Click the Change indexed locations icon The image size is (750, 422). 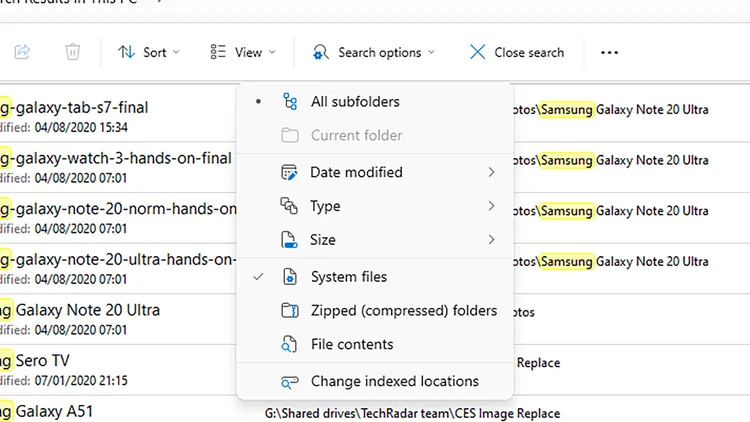coord(290,382)
